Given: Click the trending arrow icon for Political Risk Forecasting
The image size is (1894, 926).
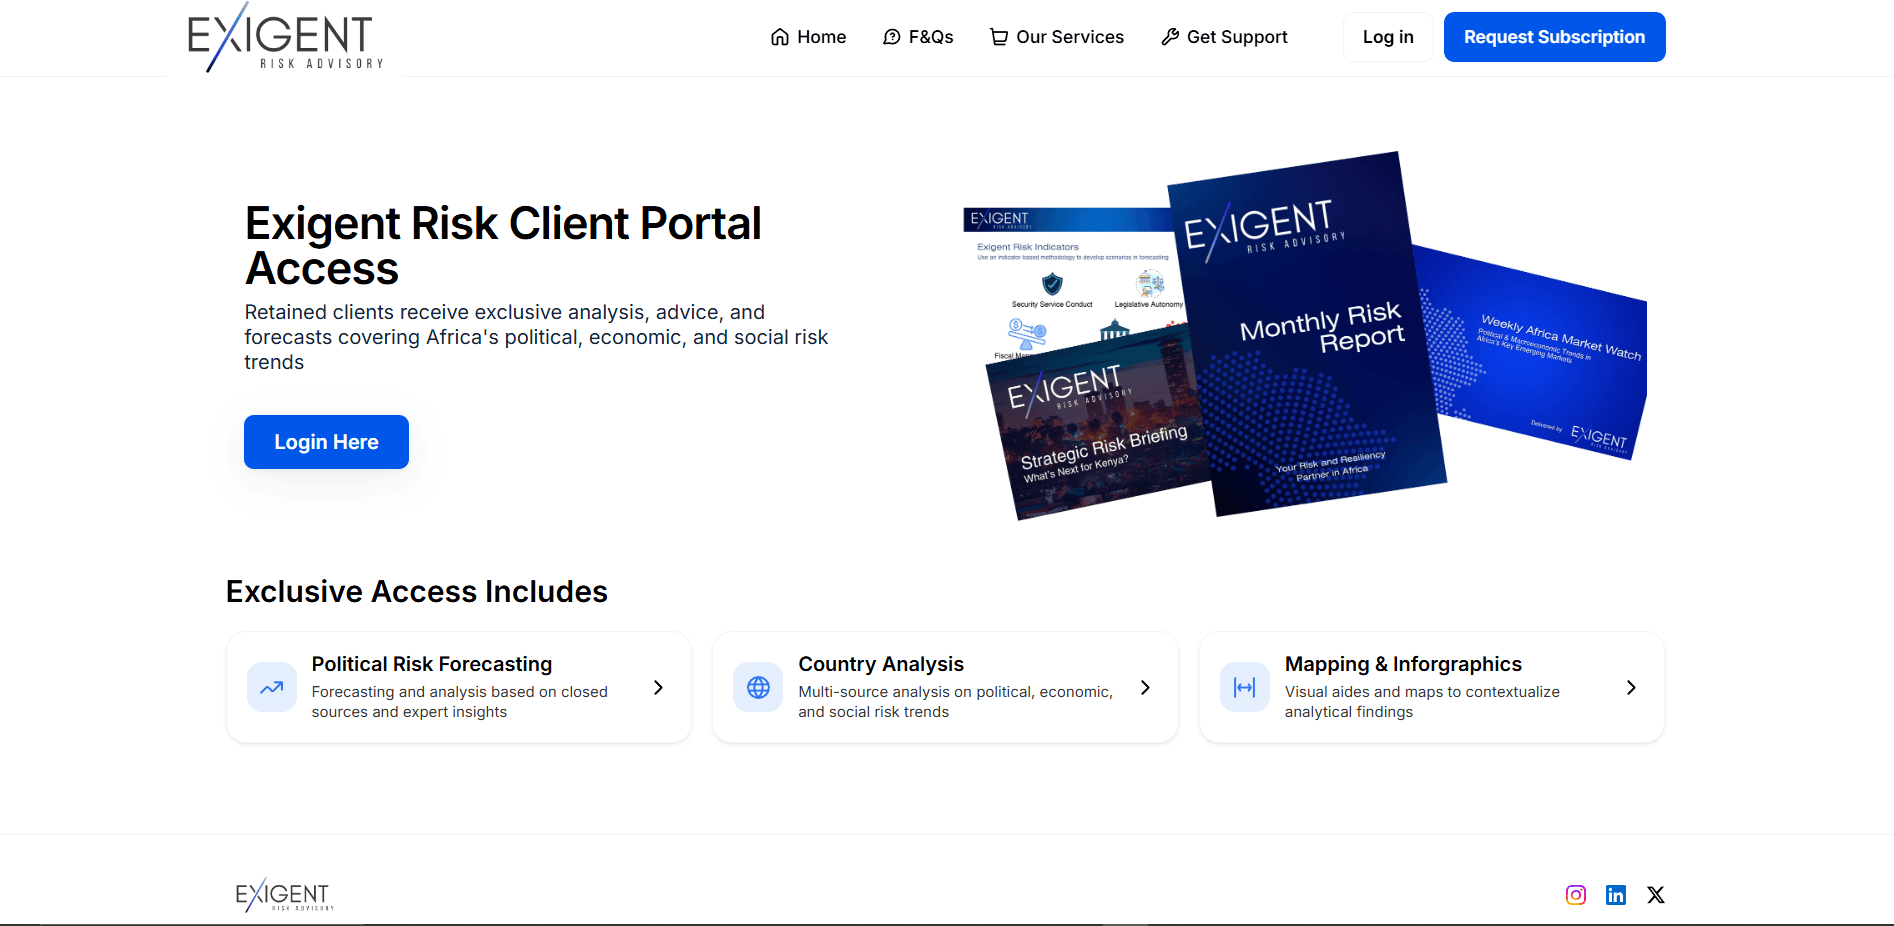Looking at the screenshot, I should pyautogui.click(x=272, y=687).
